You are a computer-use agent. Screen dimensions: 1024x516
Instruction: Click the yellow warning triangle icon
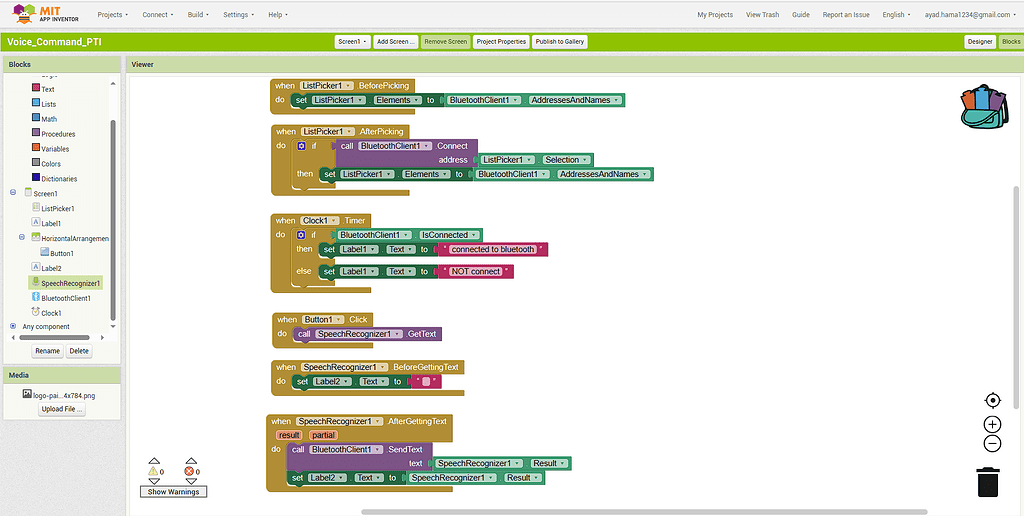tap(153, 470)
